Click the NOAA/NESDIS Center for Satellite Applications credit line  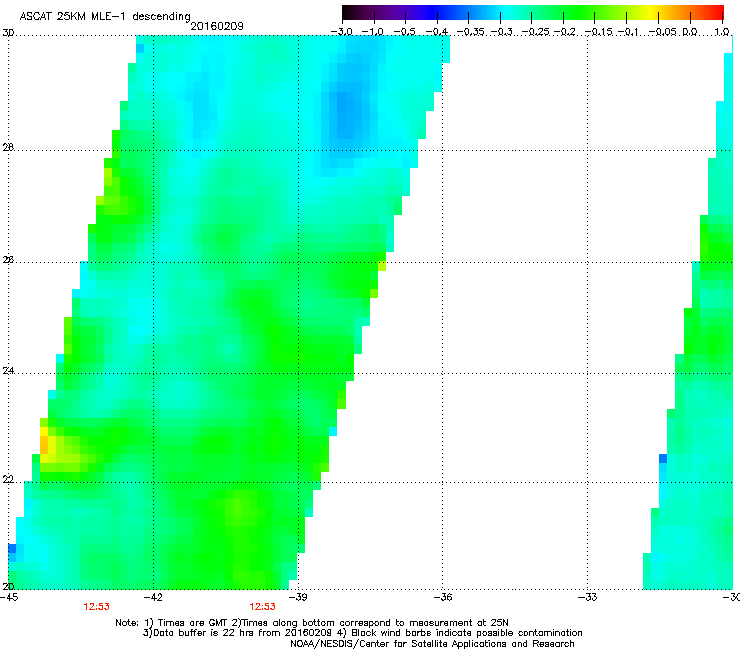tap(432, 644)
